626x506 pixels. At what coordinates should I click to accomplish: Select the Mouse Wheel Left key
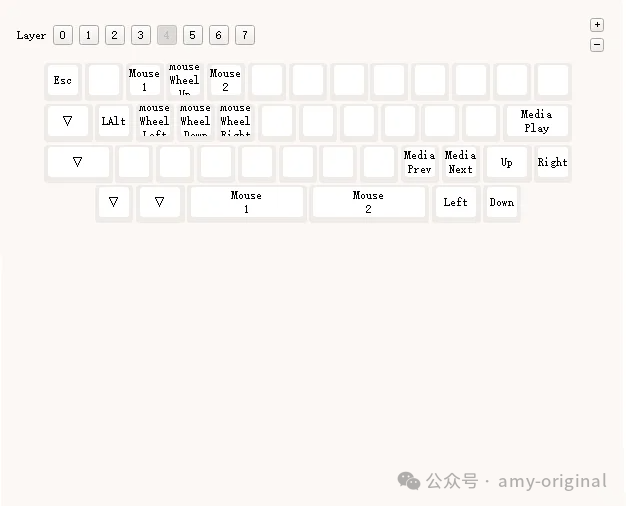coord(155,122)
